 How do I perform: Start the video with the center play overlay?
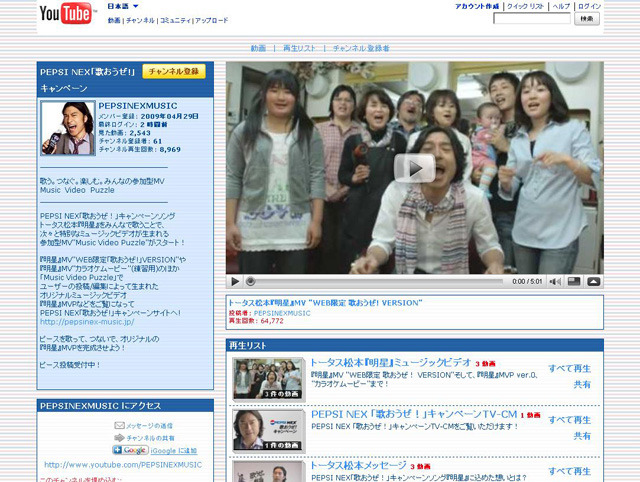tap(414, 168)
